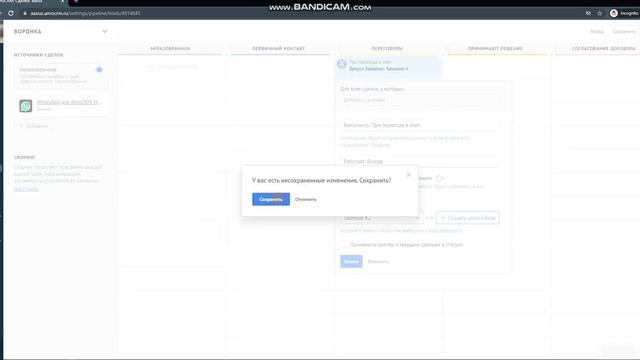Open the Salesbot bot selection dropdown
The image size is (640, 360).
[x=381, y=218]
